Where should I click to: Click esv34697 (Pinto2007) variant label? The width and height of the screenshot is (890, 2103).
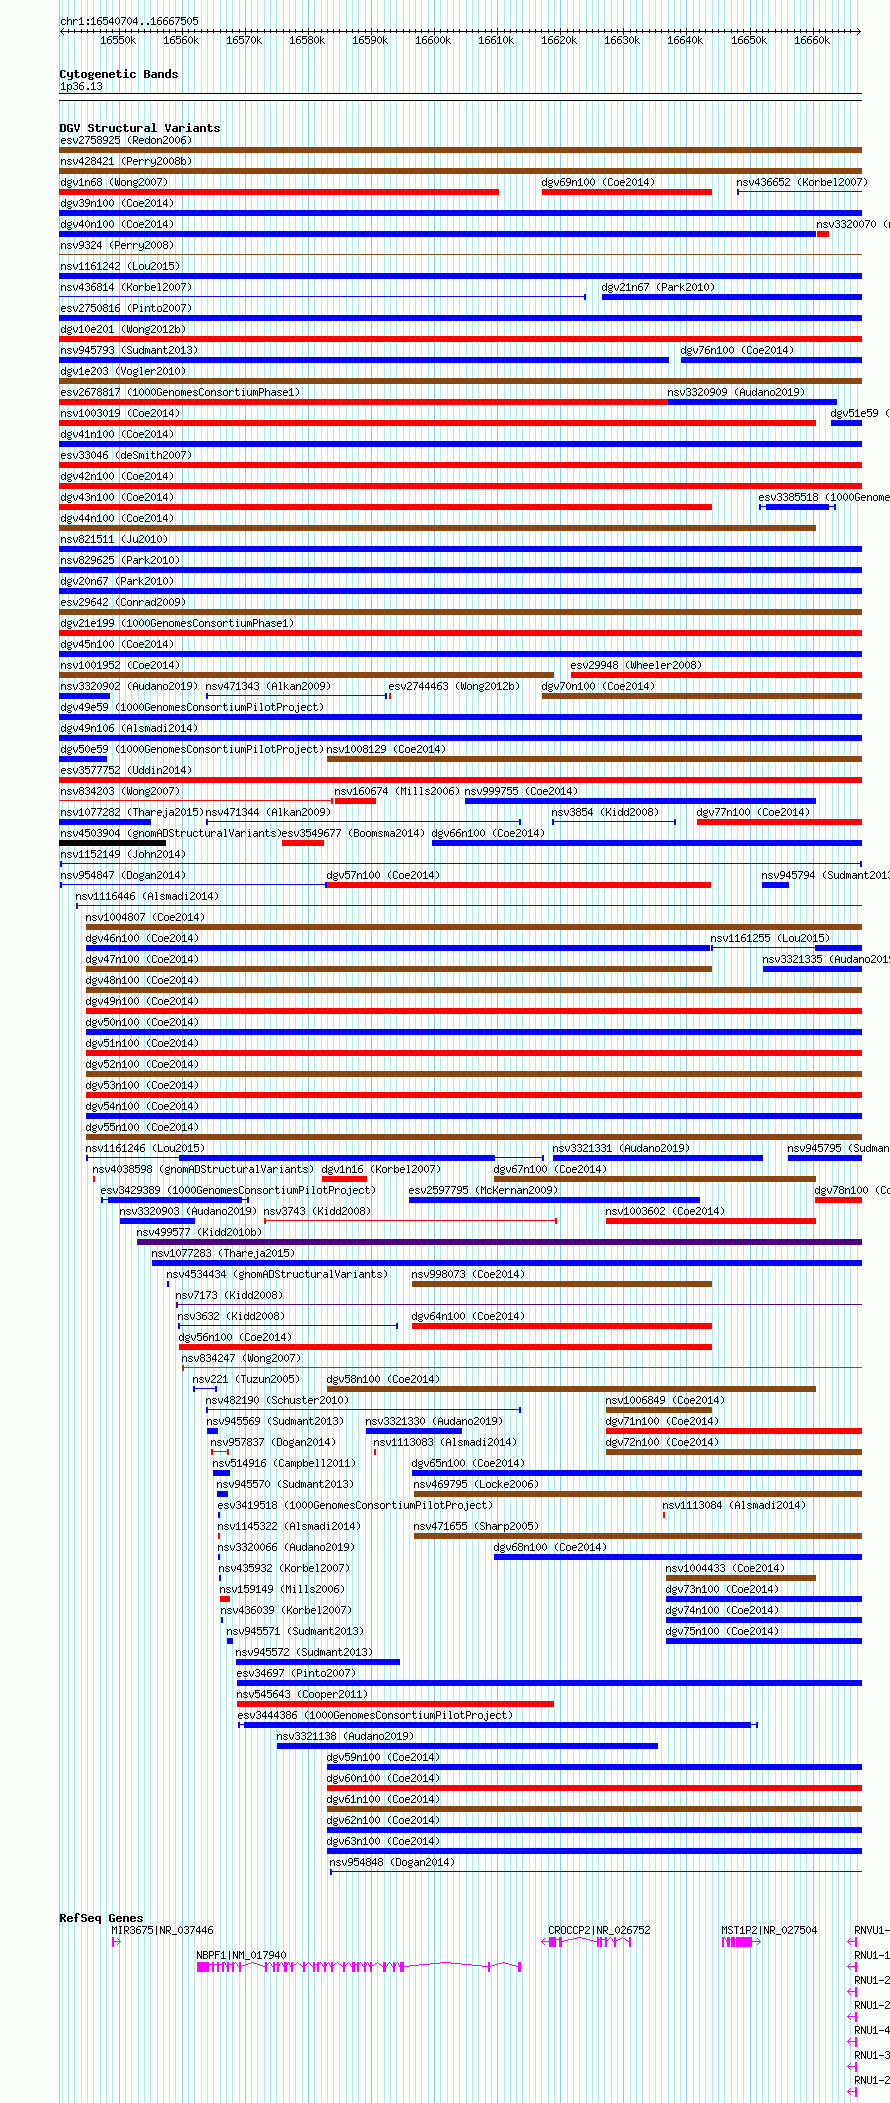click(296, 1673)
